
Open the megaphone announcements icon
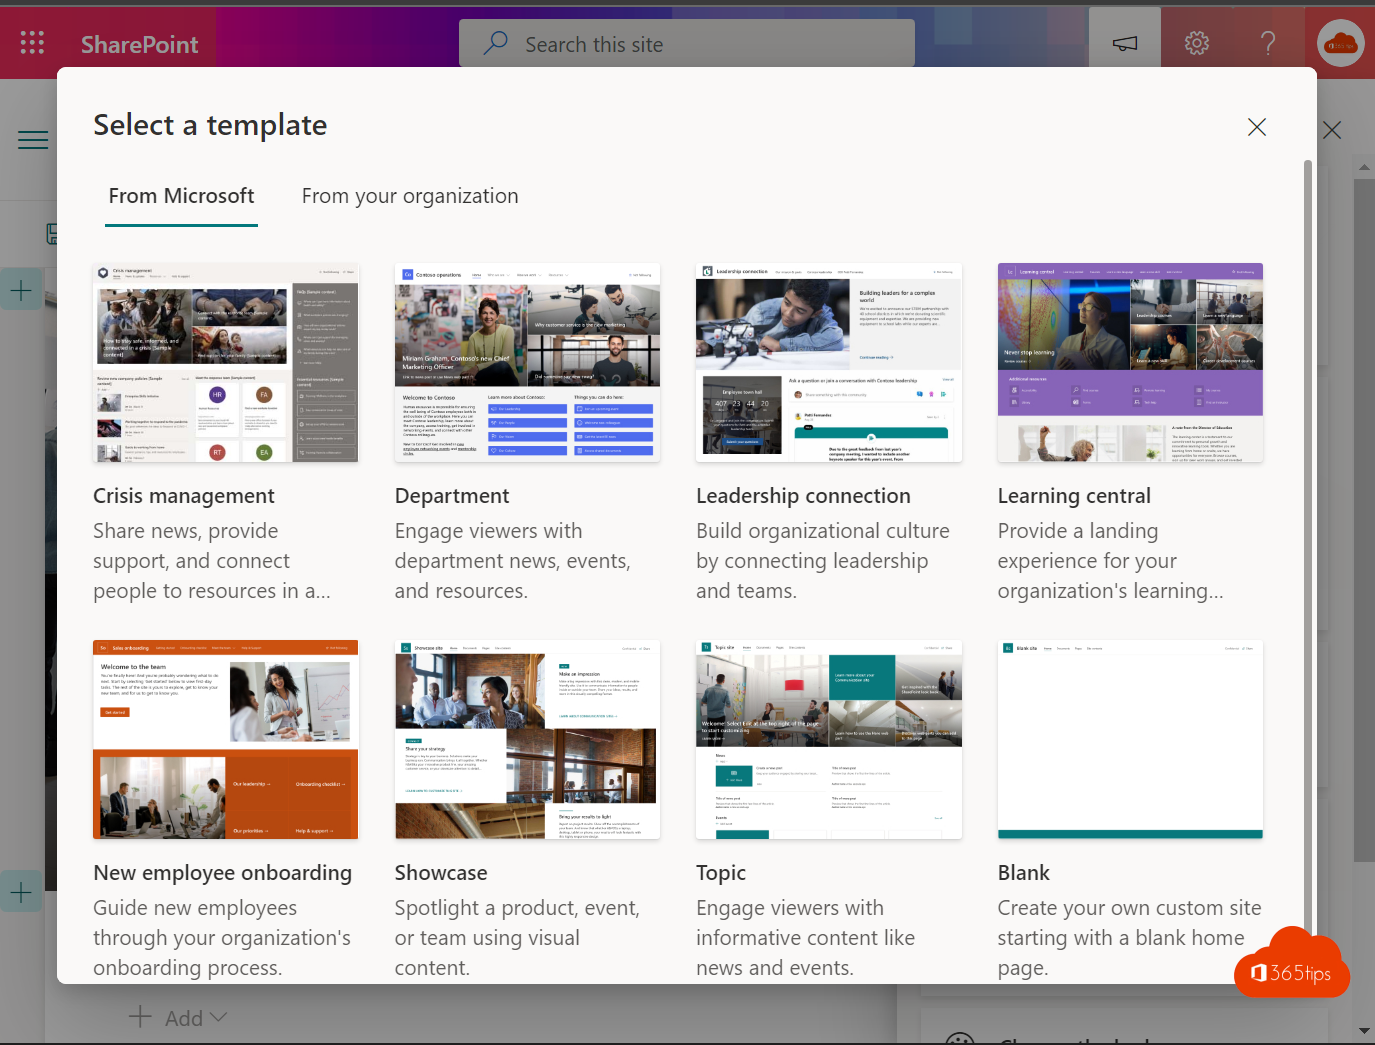pyautogui.click(x=1124, y=43)
